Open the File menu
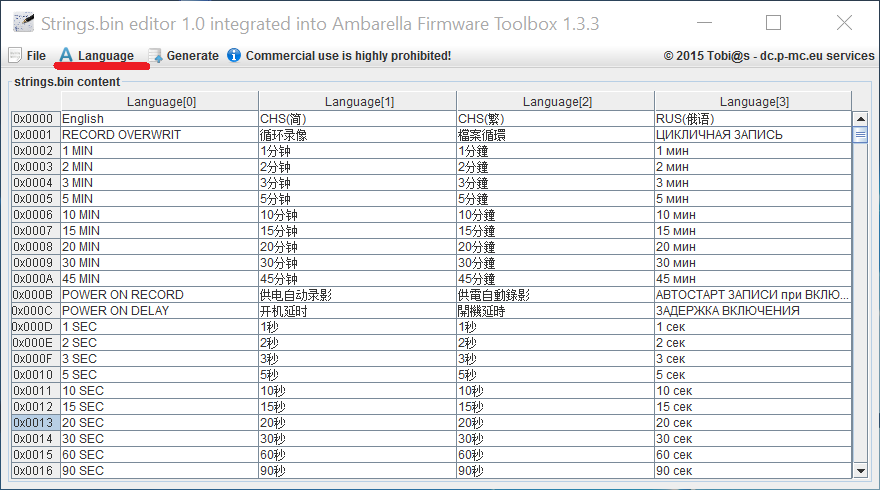The height and width of the screenshot is (490, 880). click(36, 56)
